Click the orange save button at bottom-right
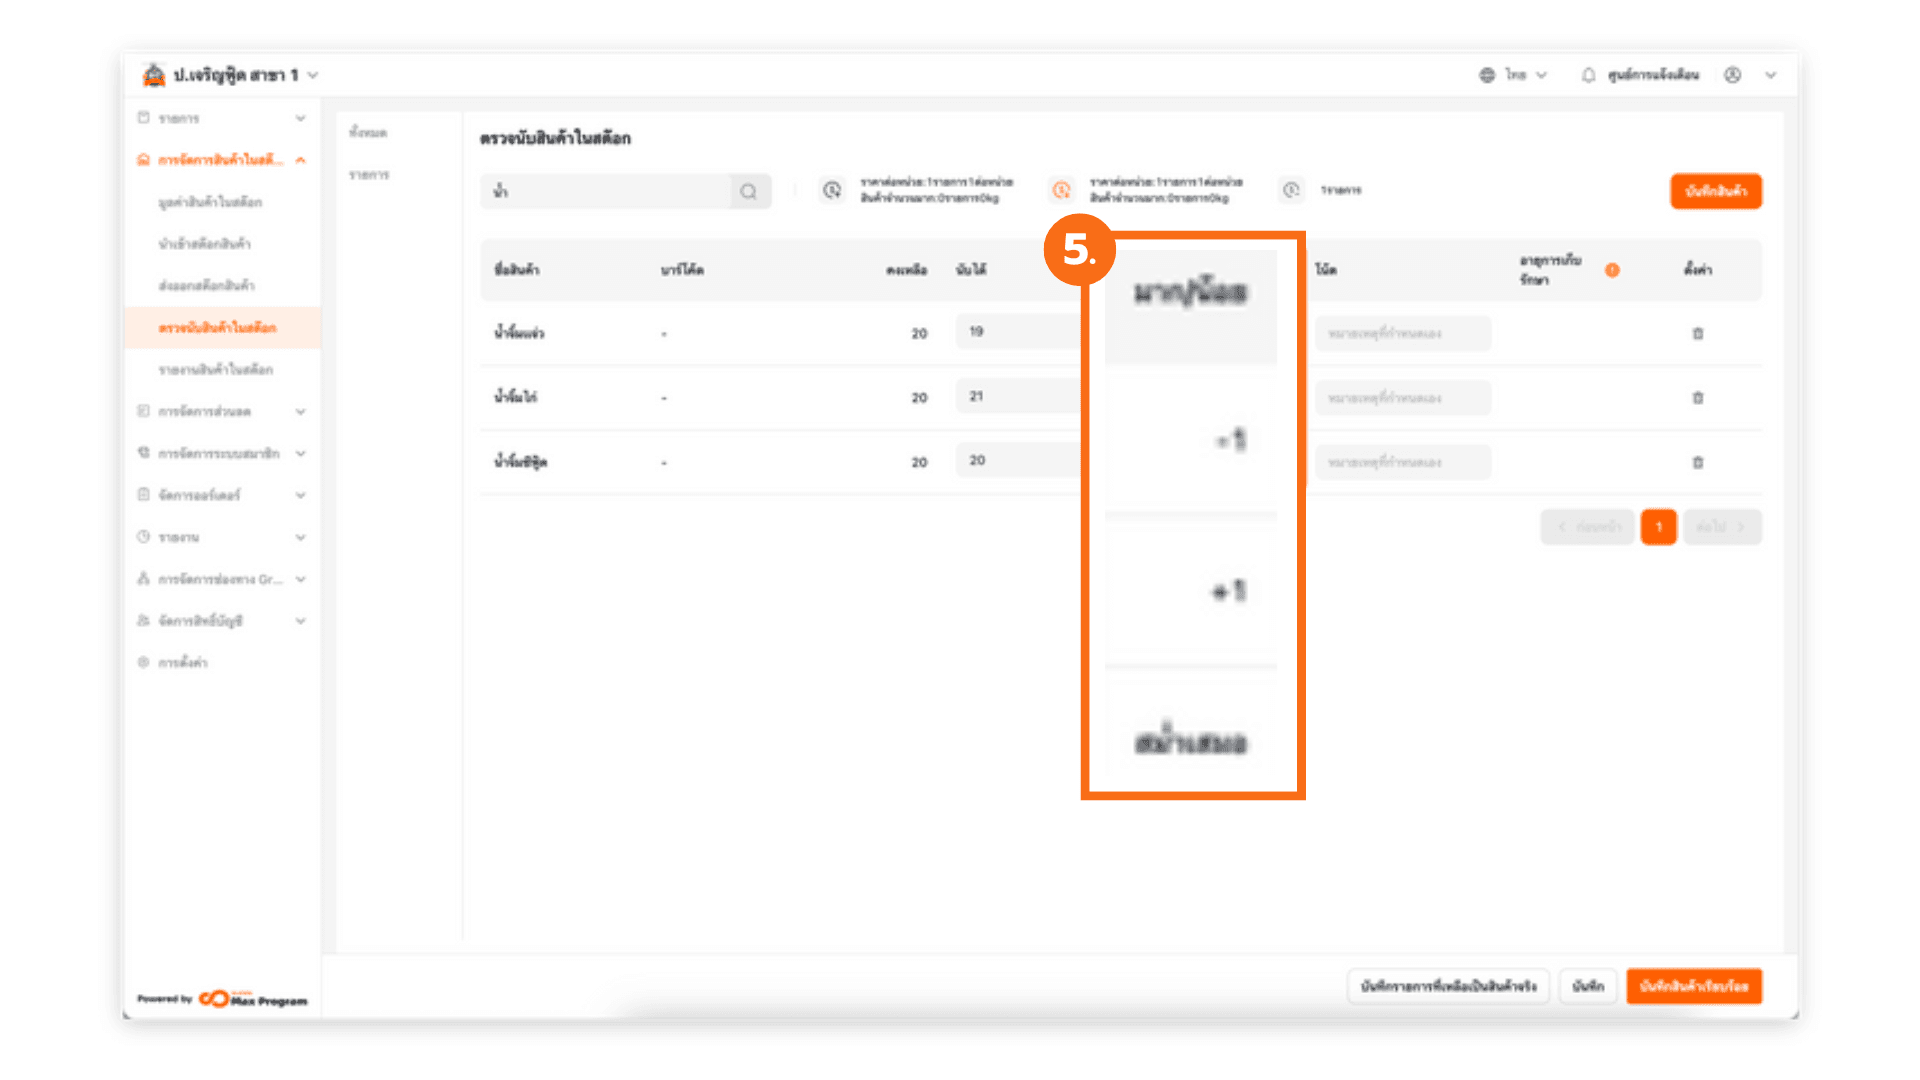This screenshot has height=1080, width=1920. coord(1693,986)
